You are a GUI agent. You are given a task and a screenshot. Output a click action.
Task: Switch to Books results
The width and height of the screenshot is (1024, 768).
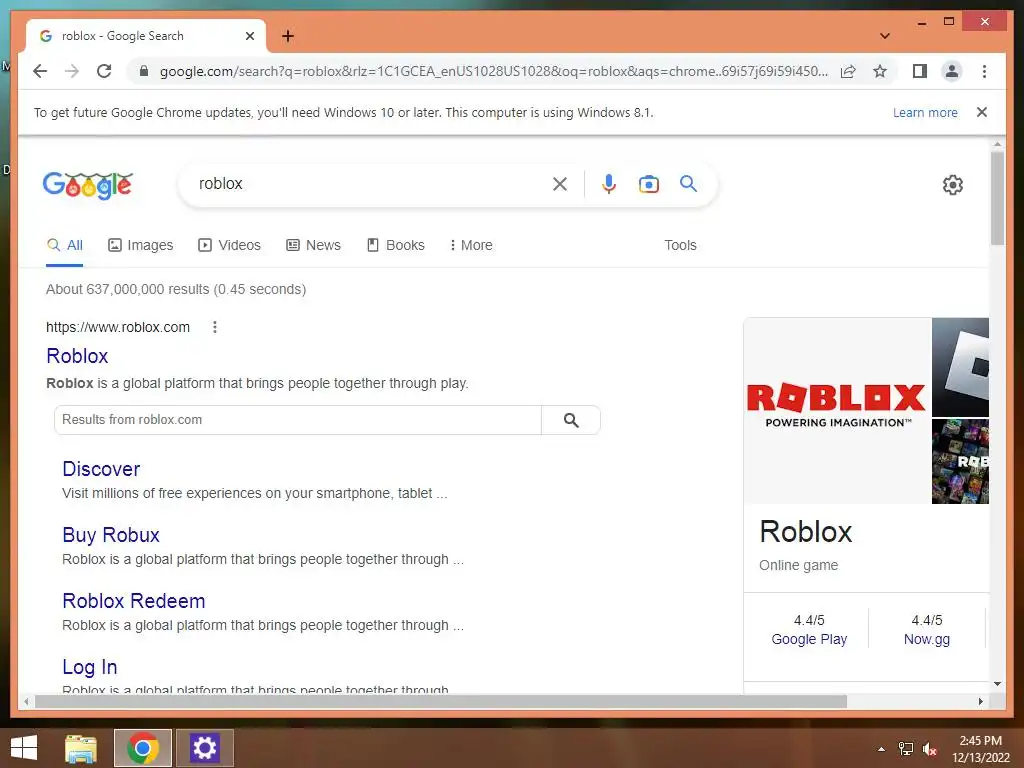tap(396, 246)
